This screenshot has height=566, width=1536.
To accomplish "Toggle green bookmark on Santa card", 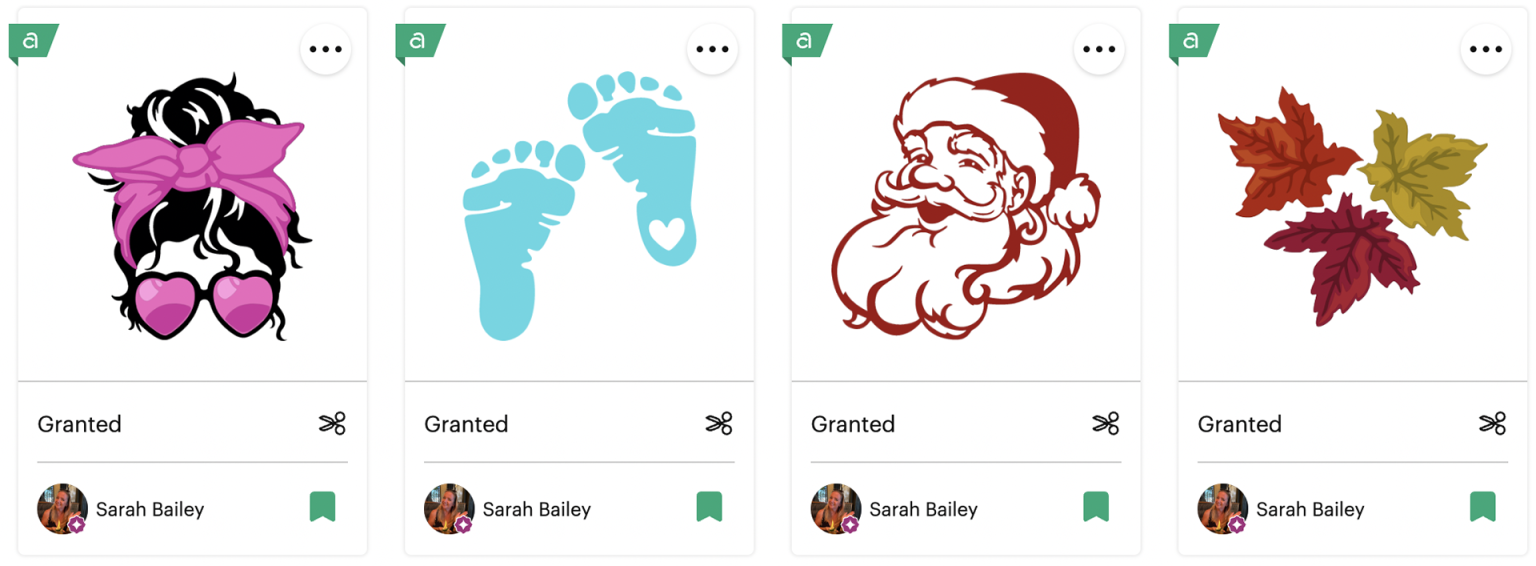I will [1096, 507].
